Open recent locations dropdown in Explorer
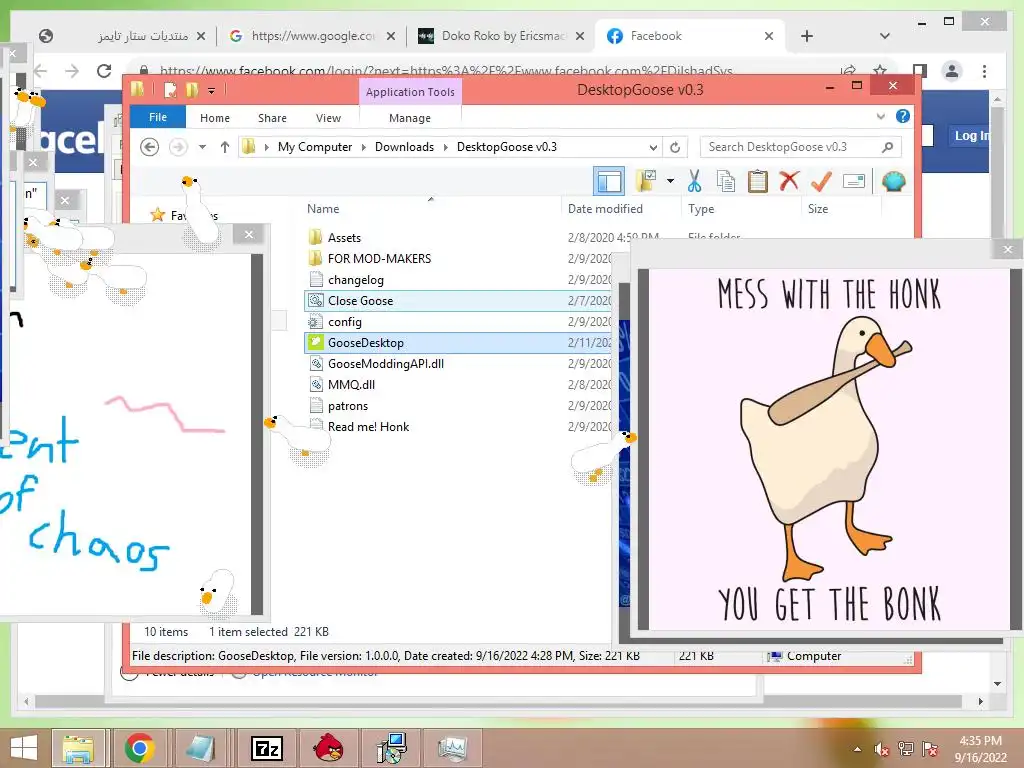Viewport: 1024px width, 768px height. (x=202, y=147)
